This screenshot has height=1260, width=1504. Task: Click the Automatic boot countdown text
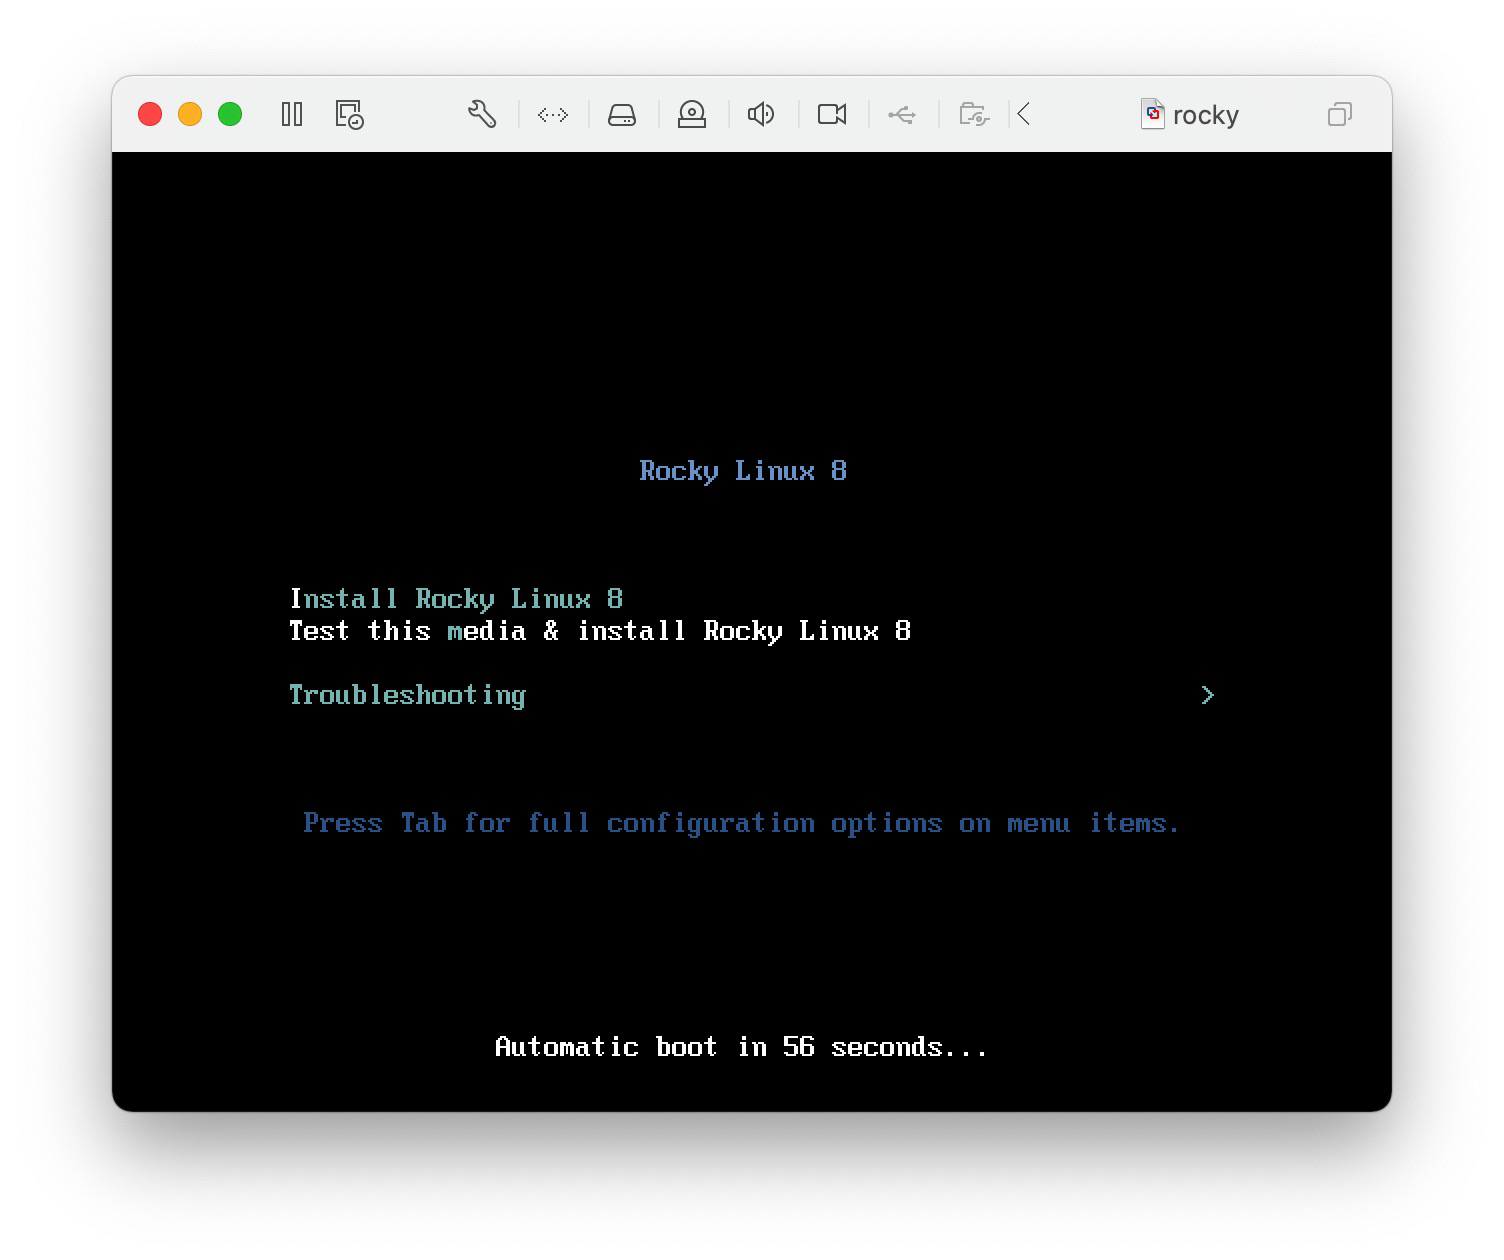tap(741, 1047)
